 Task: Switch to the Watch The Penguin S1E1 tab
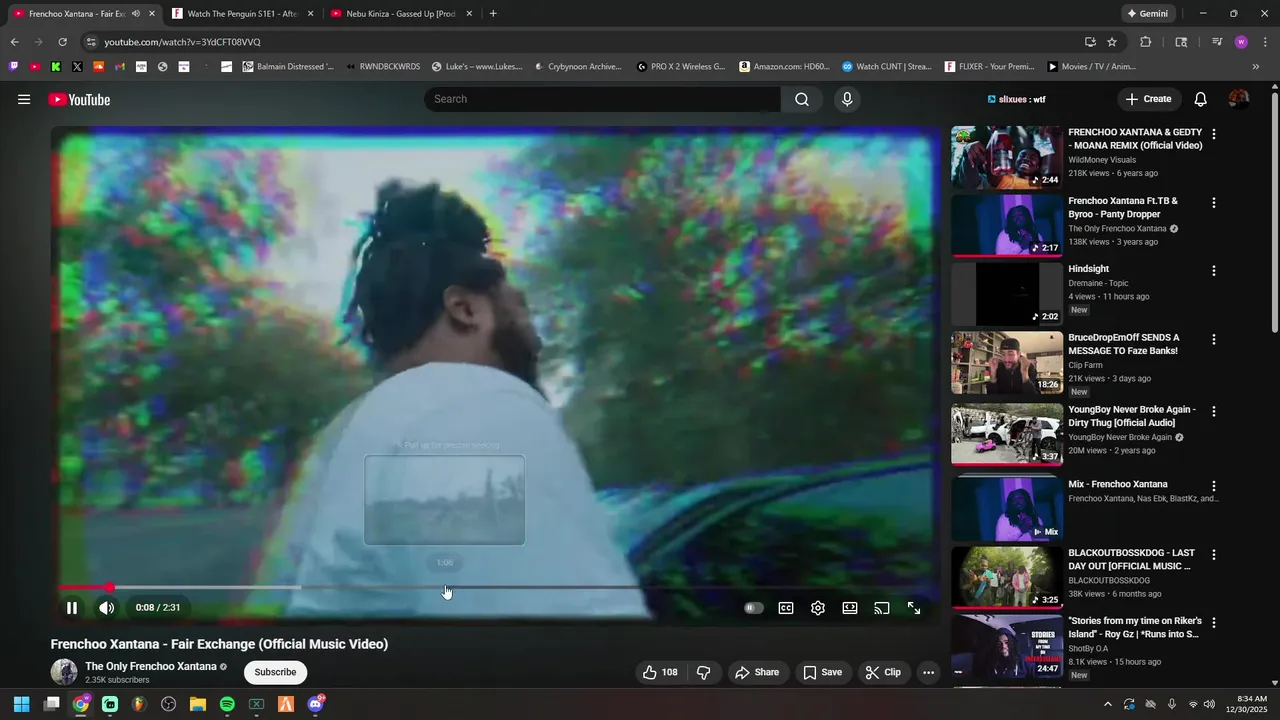pyautogui.click(x=241, y=14)
